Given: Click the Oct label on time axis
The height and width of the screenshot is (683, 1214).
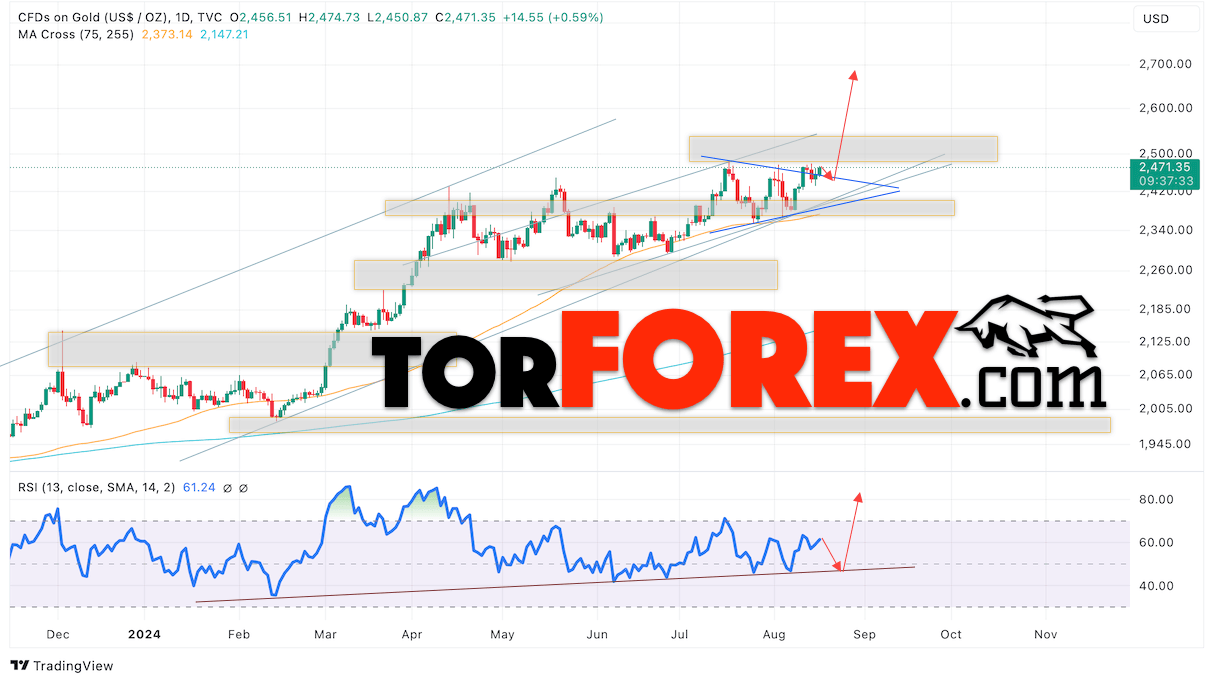Looking at the screenshot, I should pos(951,634).
